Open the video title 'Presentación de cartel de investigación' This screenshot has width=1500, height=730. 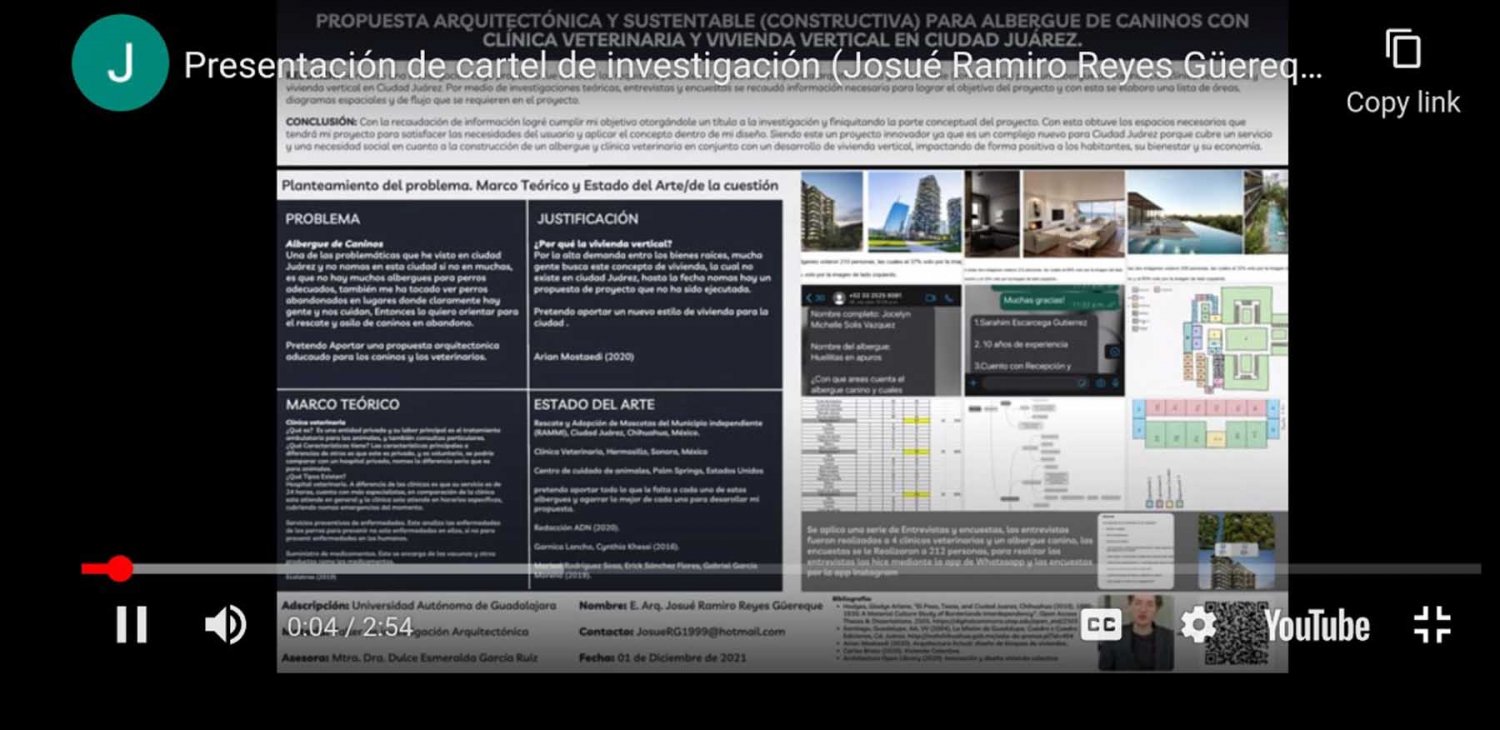(752, 66)
